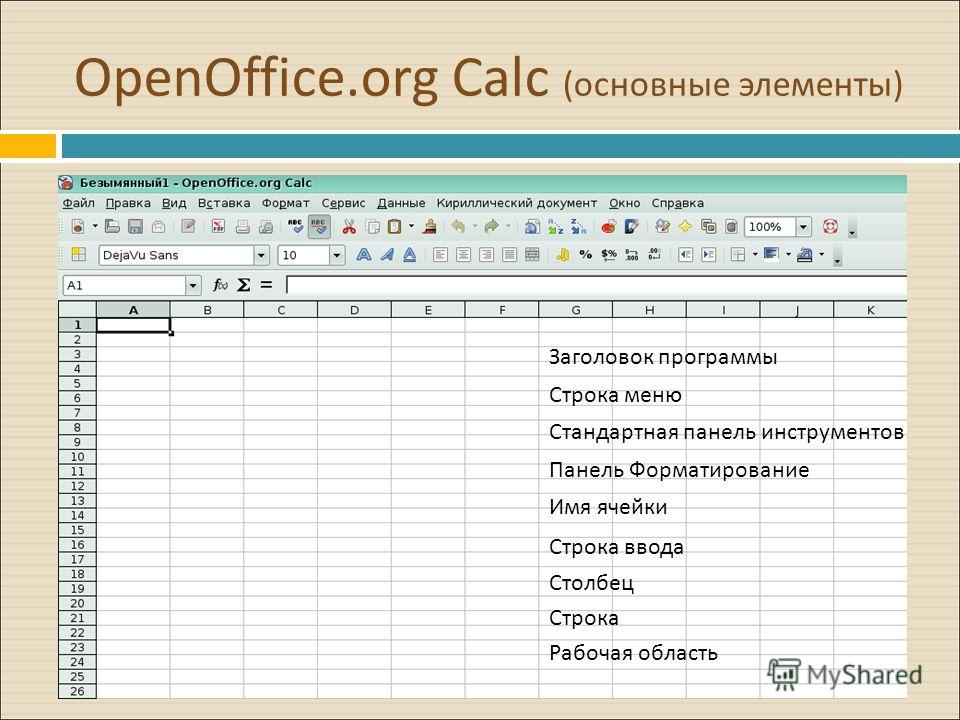Screen dimensions: 960x720
Task: Toggle Italic formatting
Action: [x=387, y=255]
